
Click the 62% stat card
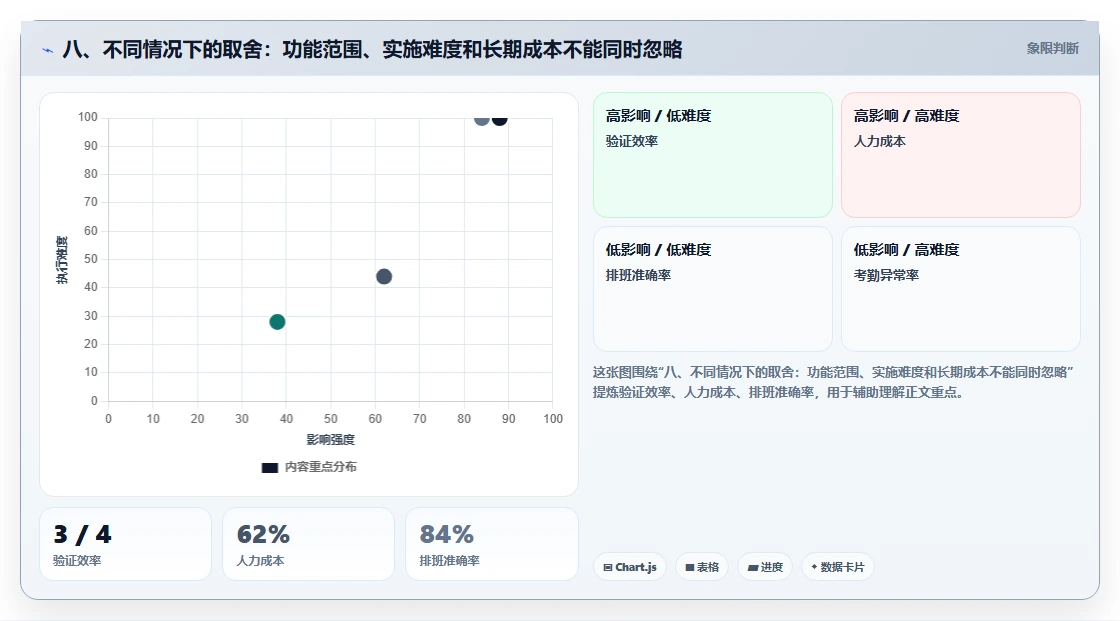coord(309,544)
